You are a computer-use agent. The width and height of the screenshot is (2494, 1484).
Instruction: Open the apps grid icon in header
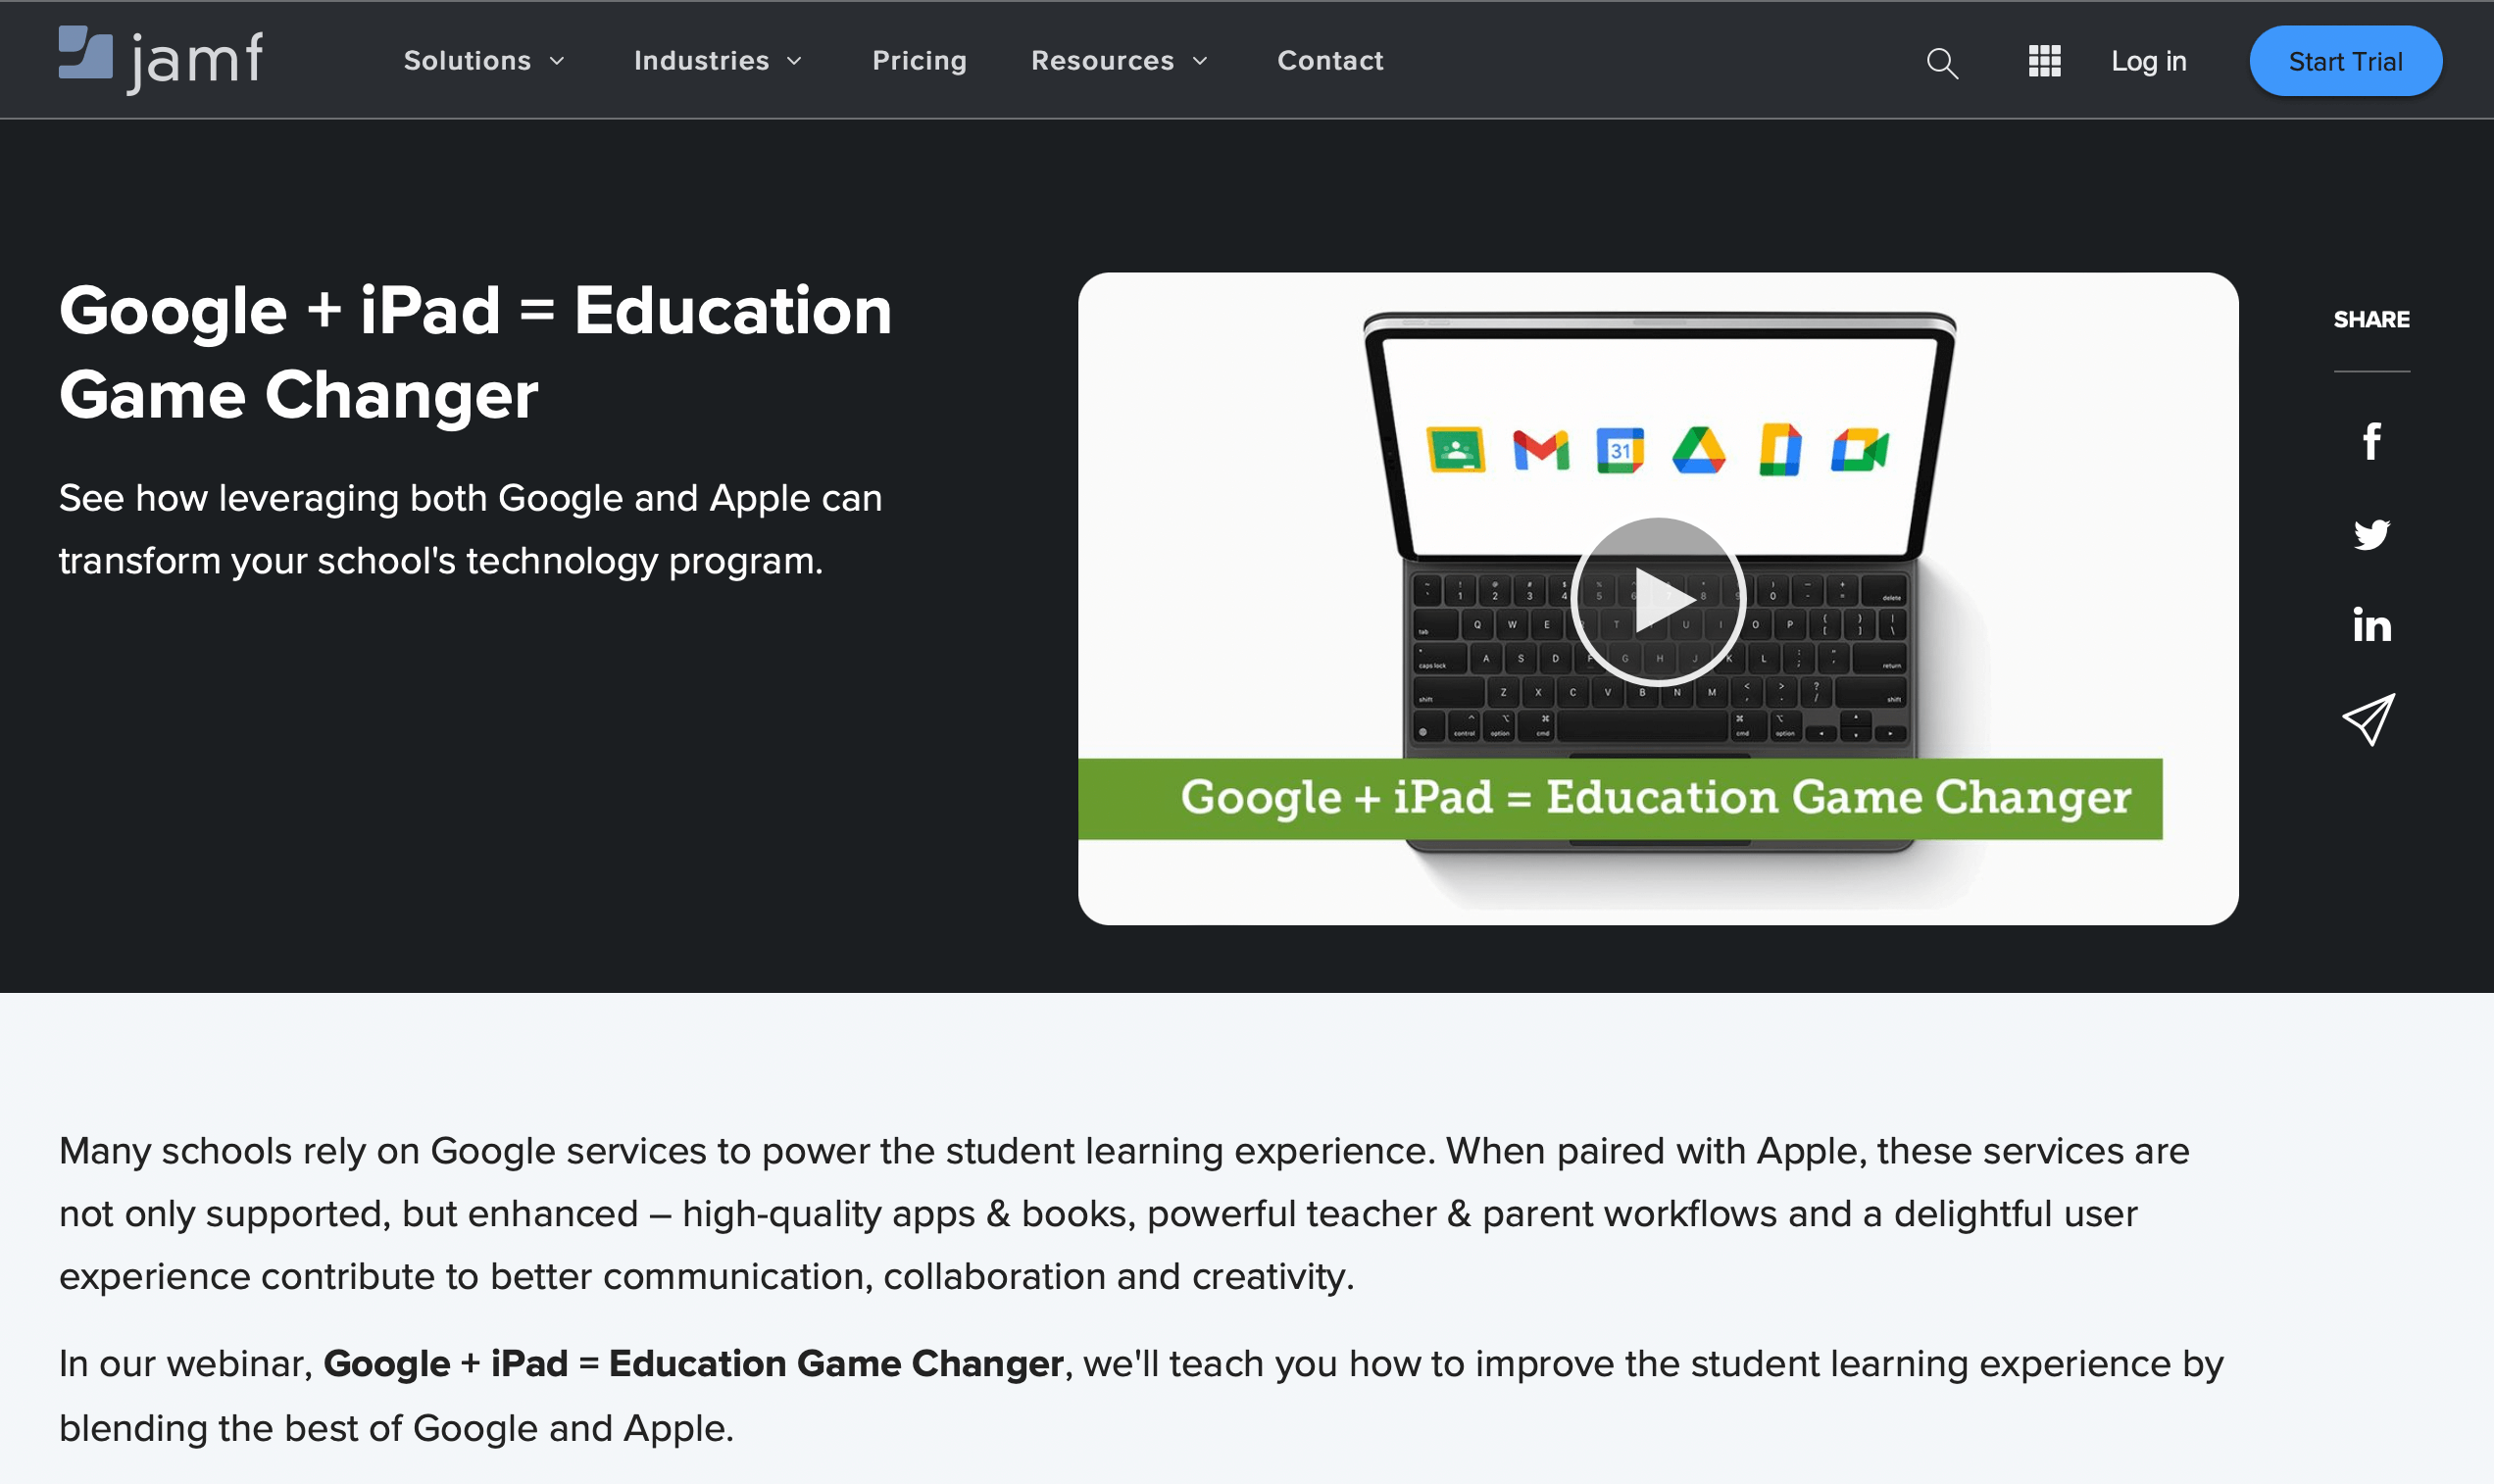pos(2044,61)
